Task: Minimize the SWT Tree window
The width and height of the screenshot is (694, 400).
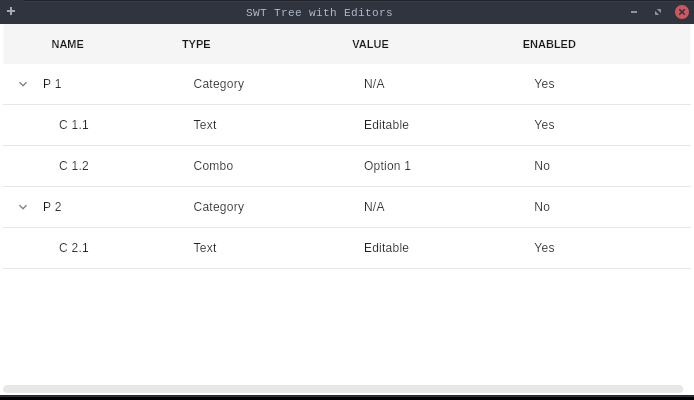Action: tap(633, 12)
